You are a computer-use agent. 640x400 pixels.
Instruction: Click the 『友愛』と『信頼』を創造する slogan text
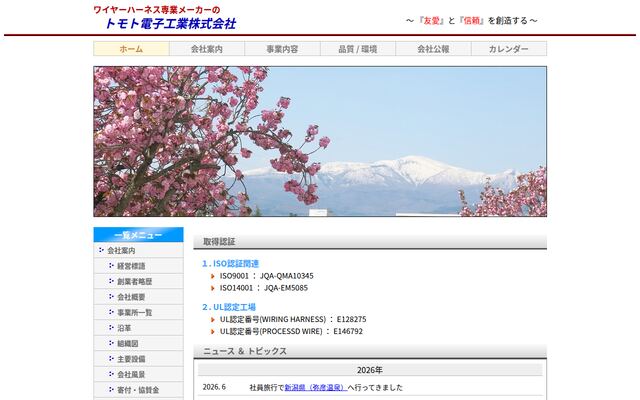[472, 20]
